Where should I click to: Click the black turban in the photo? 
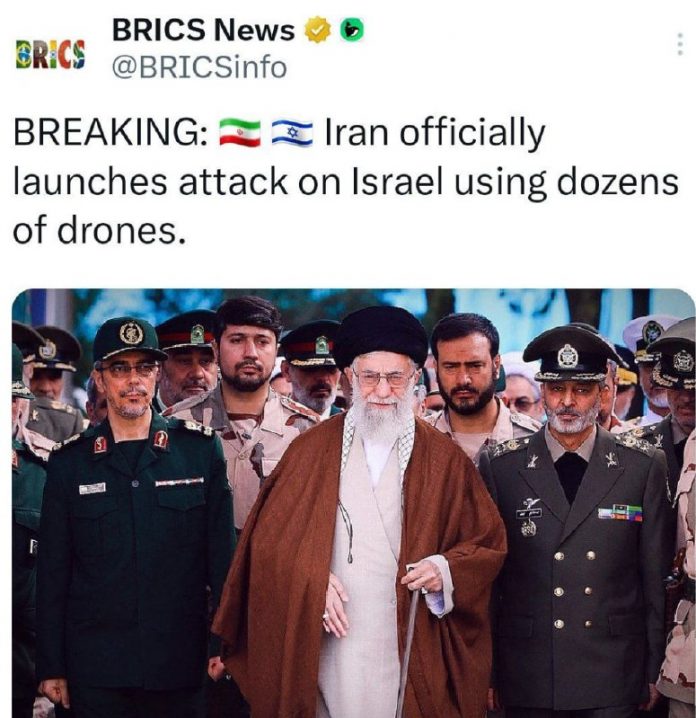(x=381, y=335)
